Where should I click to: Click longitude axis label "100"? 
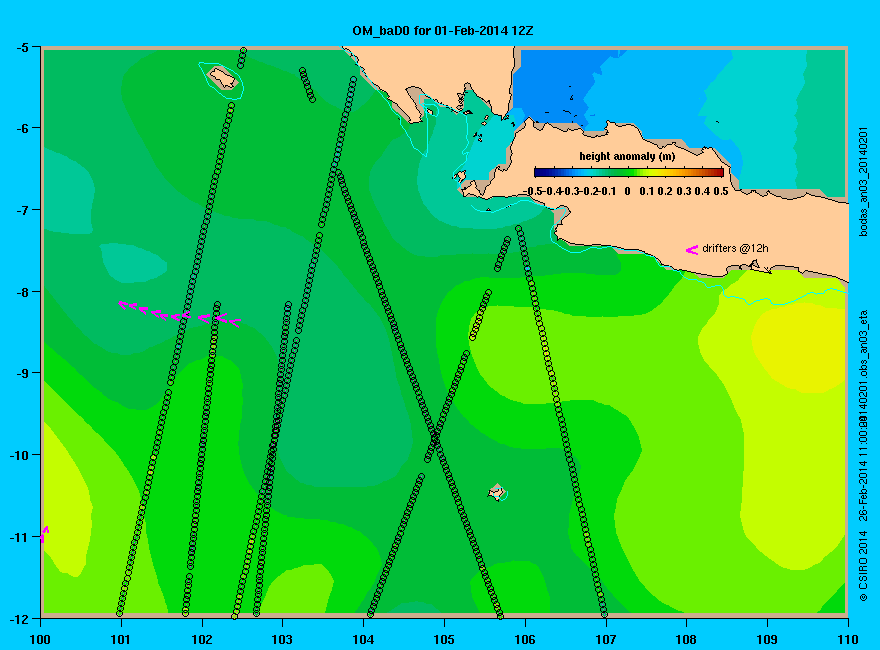(40, 639)
